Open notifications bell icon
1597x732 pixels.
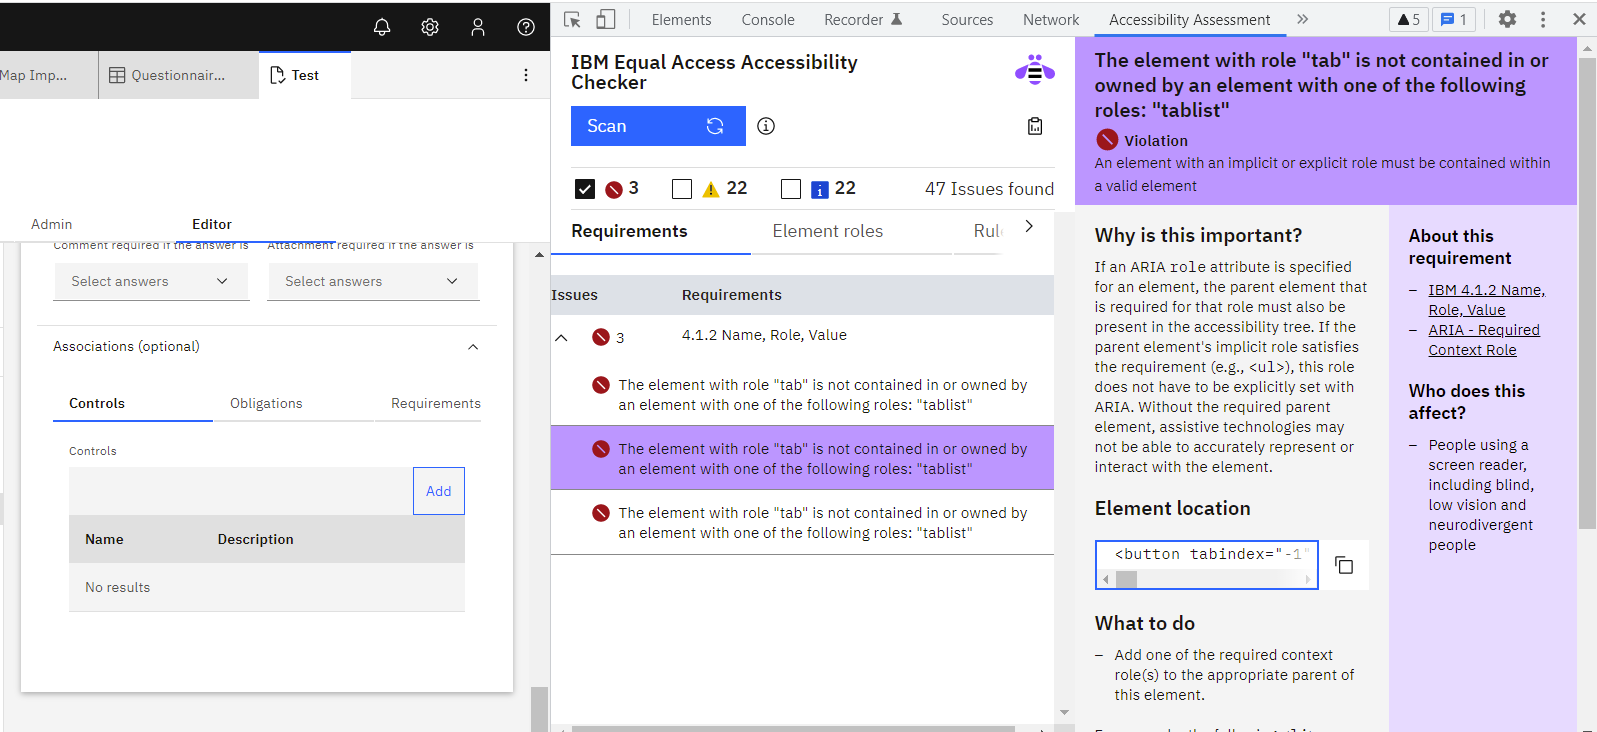(382, 27)
